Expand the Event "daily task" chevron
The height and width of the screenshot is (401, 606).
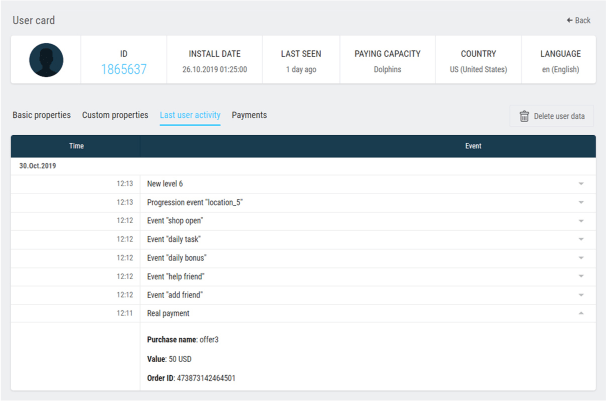pyautogui.click(x=580, y=239)
